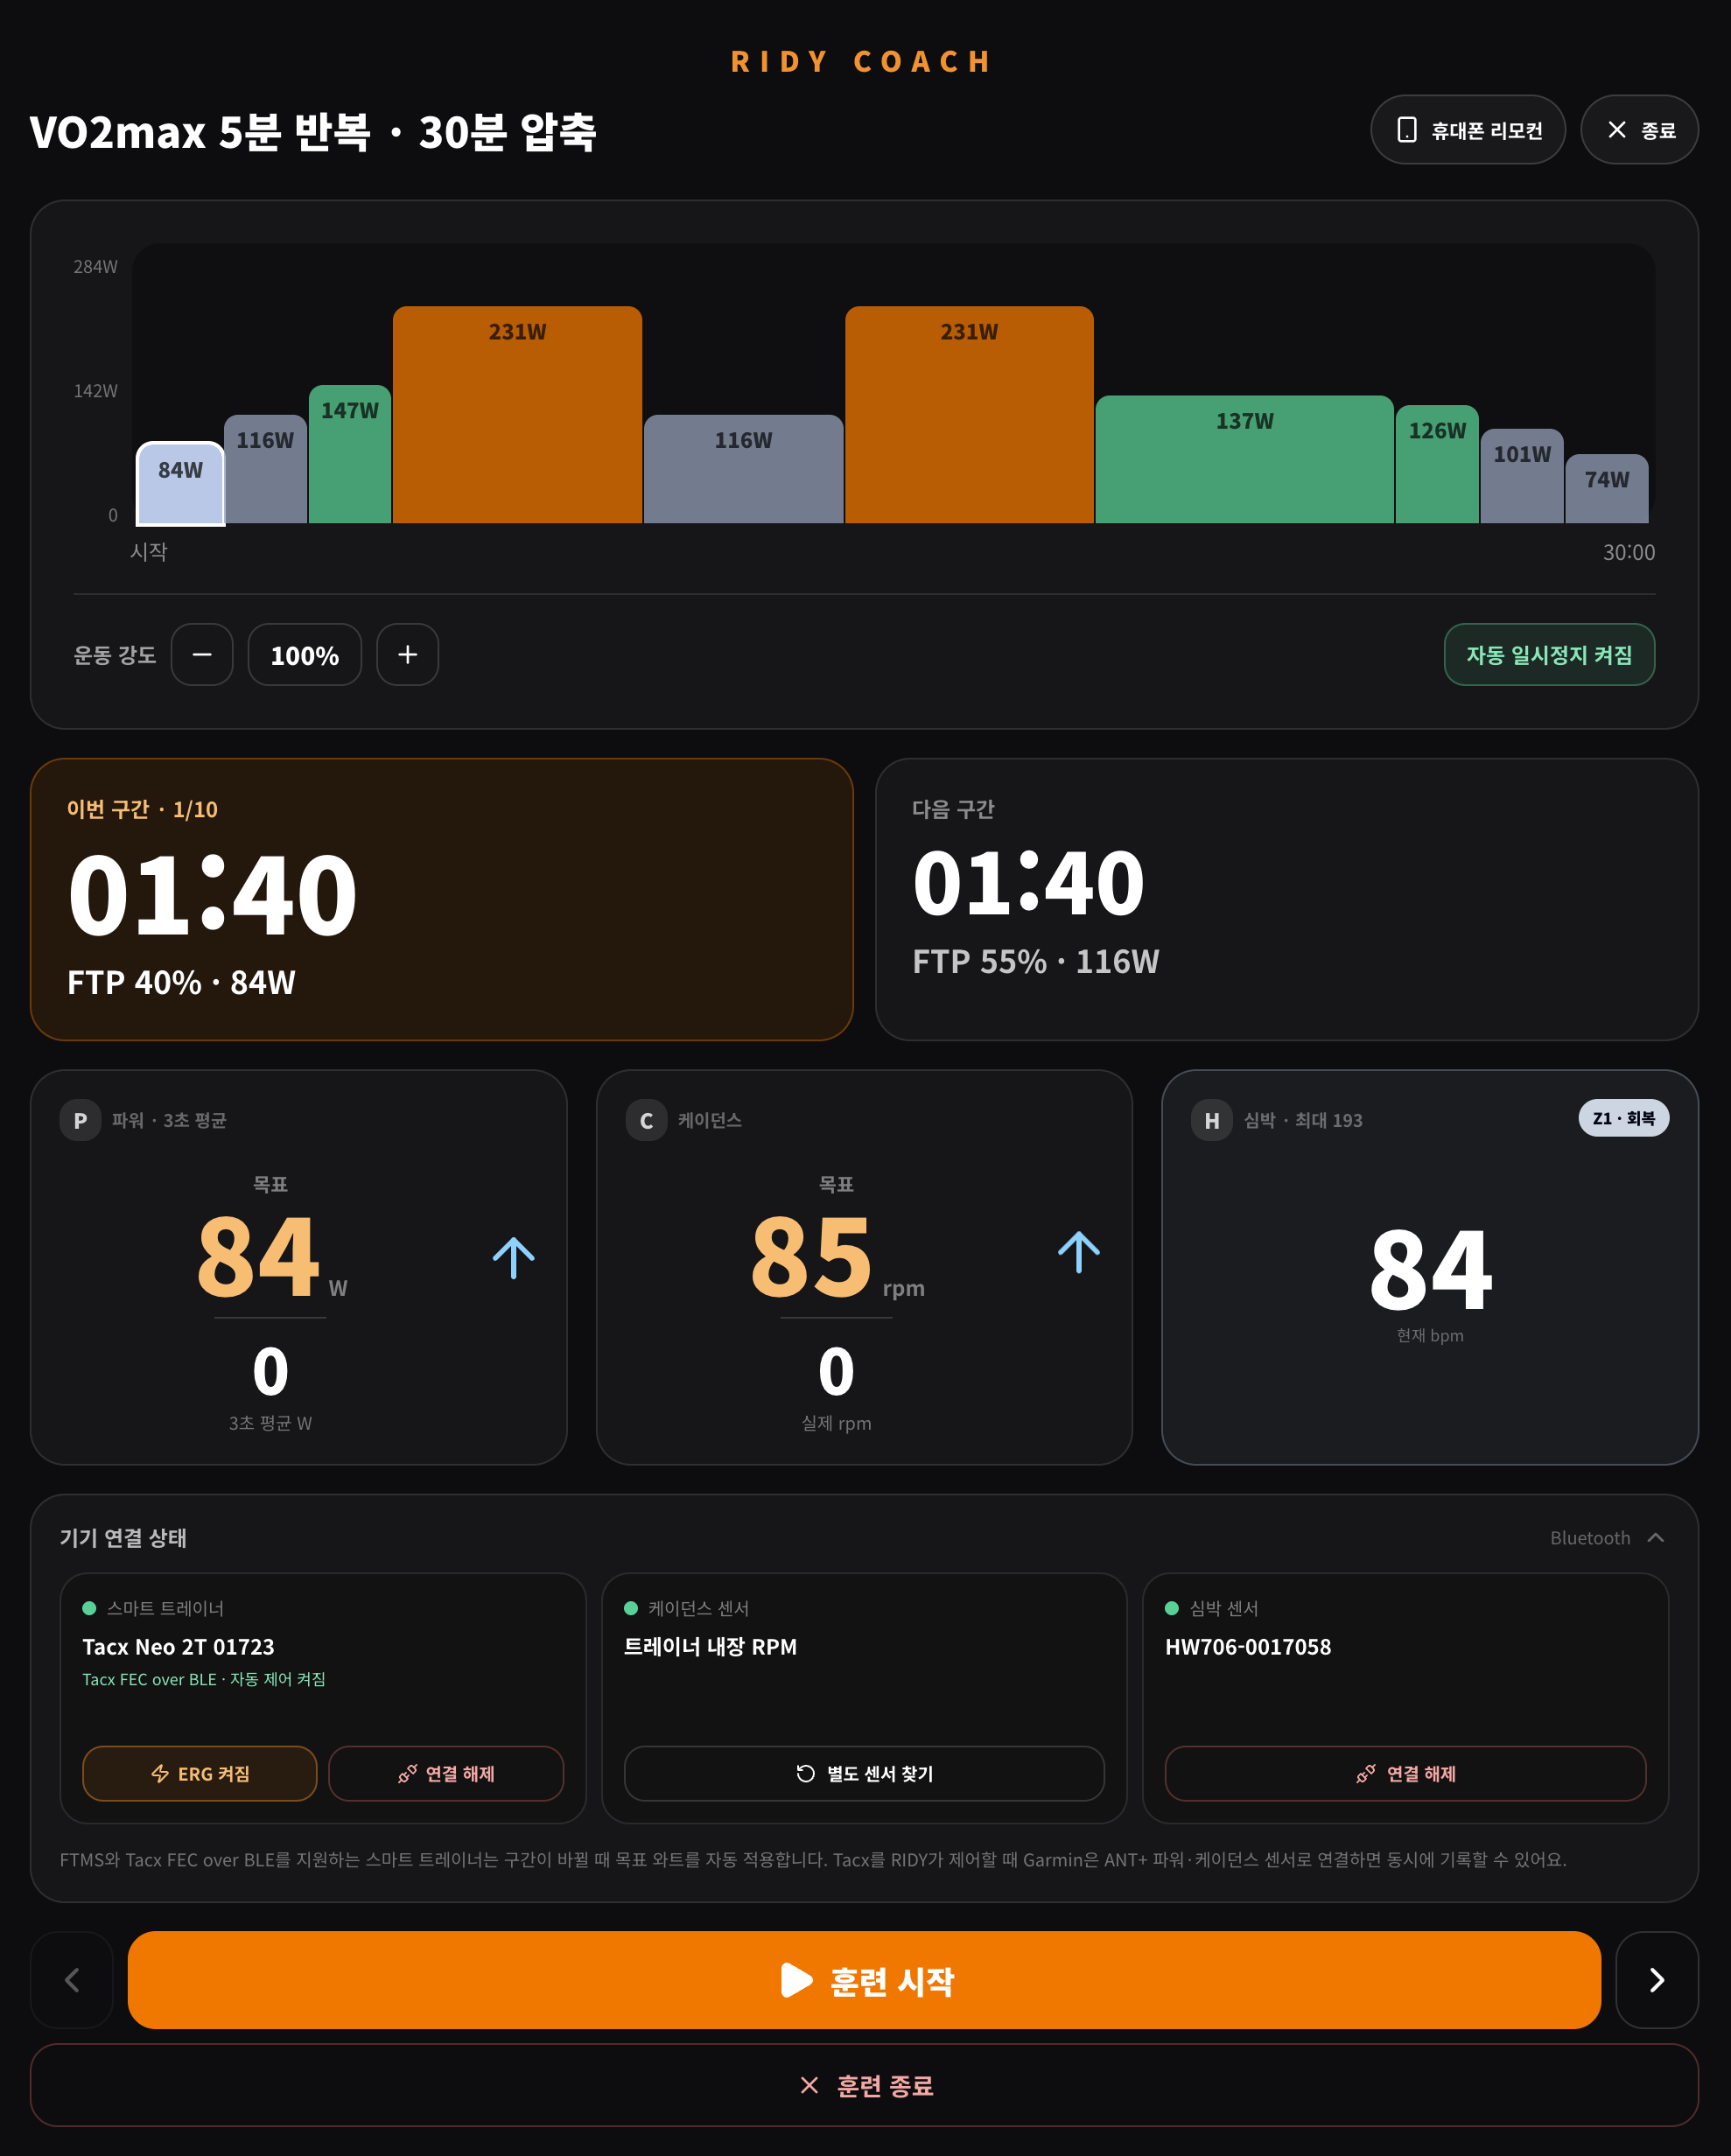This screenshot has height=2156, width=1731.
Task: Increase workout intensity with plus button
Action: [x=407, y=655]
